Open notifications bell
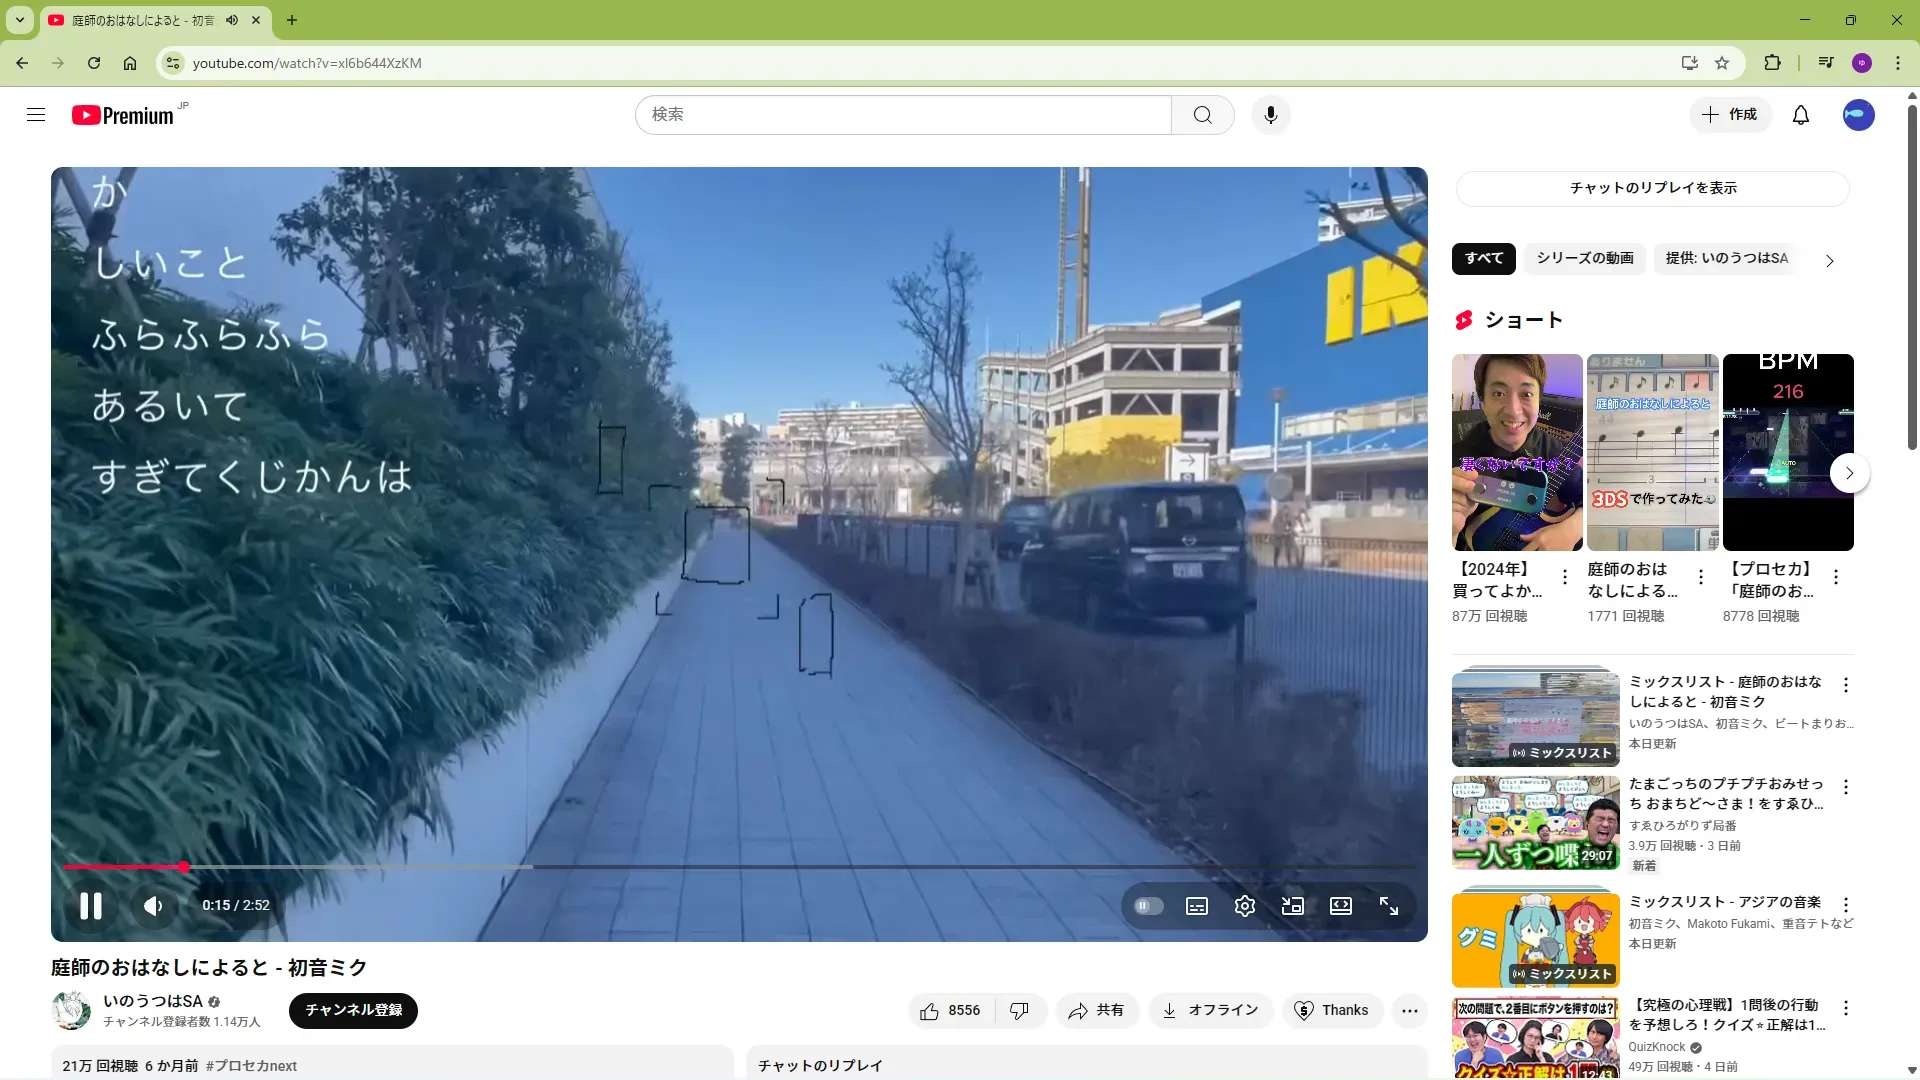This screenshot has height=1080, width=1920. coord(1800,115)
